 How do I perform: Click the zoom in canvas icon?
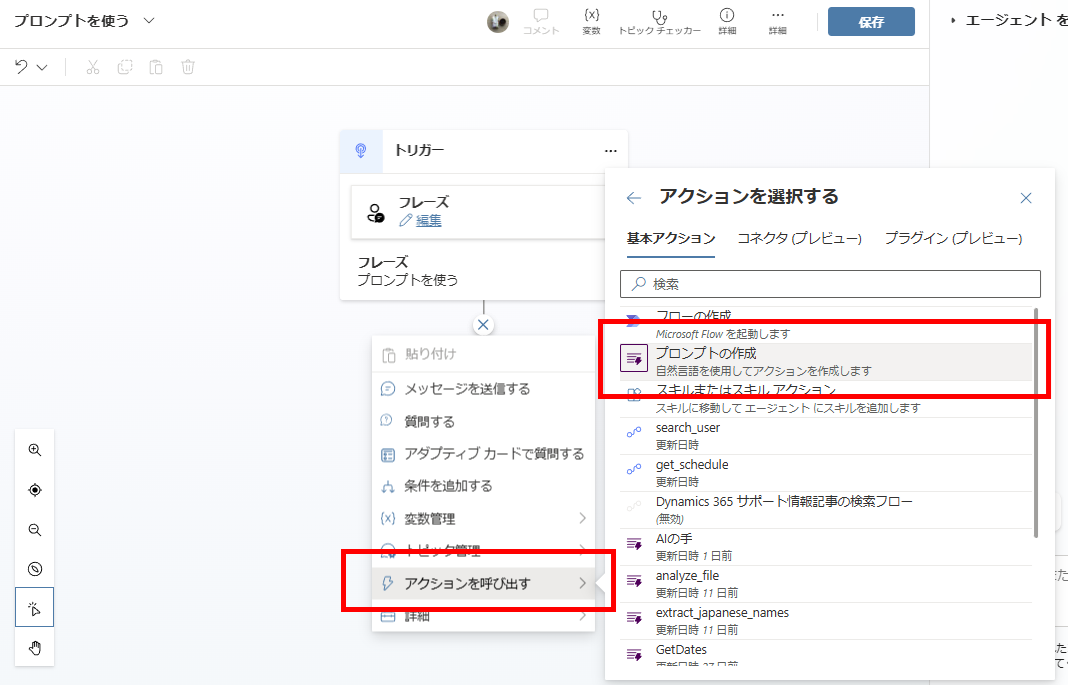point(35,450)
